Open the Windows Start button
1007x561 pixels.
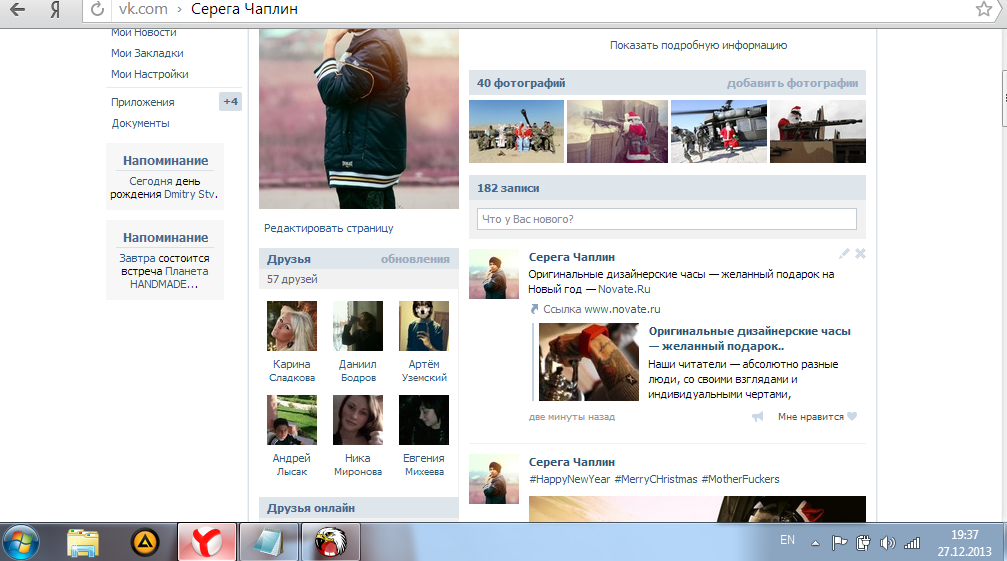click(21, 542)
